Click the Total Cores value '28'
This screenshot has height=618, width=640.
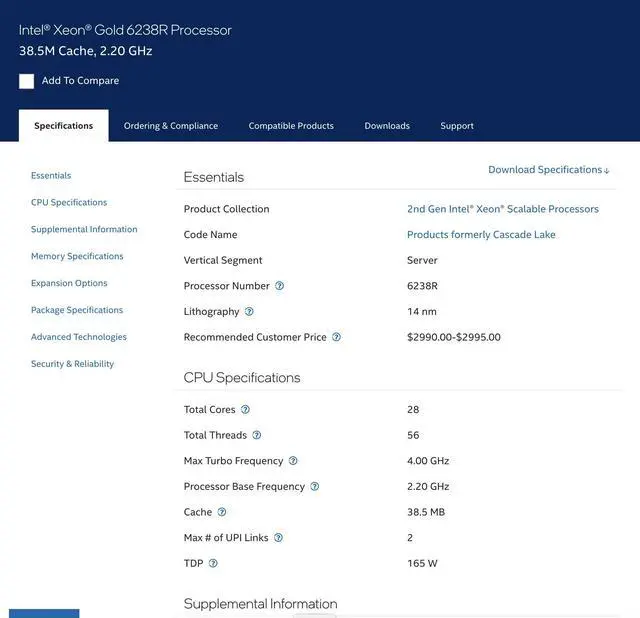pos(413,409)
